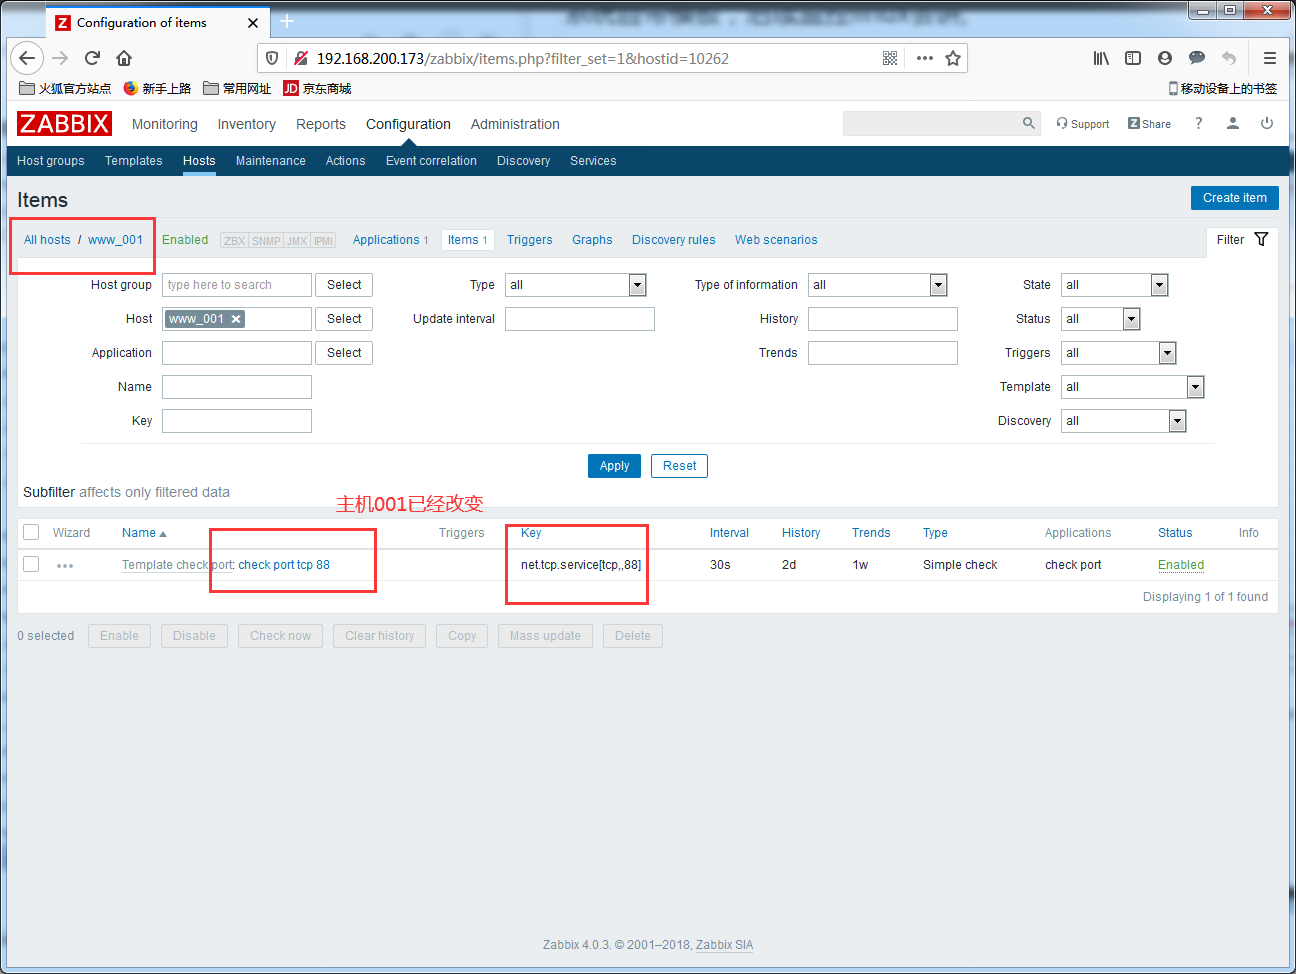This screenshot has height=974, width=1296.
Task: Open the Triggers filter dropdown
Action: [1119, 353]
